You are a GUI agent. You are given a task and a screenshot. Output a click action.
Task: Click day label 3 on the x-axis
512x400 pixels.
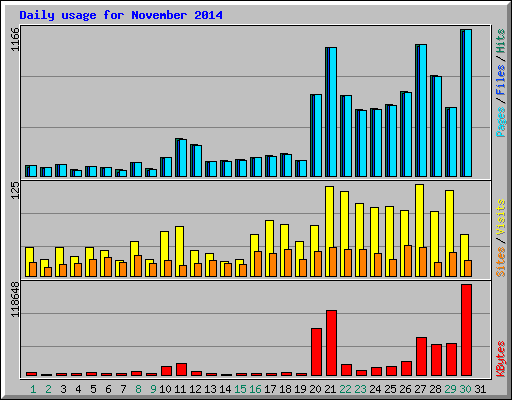click(63, 389)
